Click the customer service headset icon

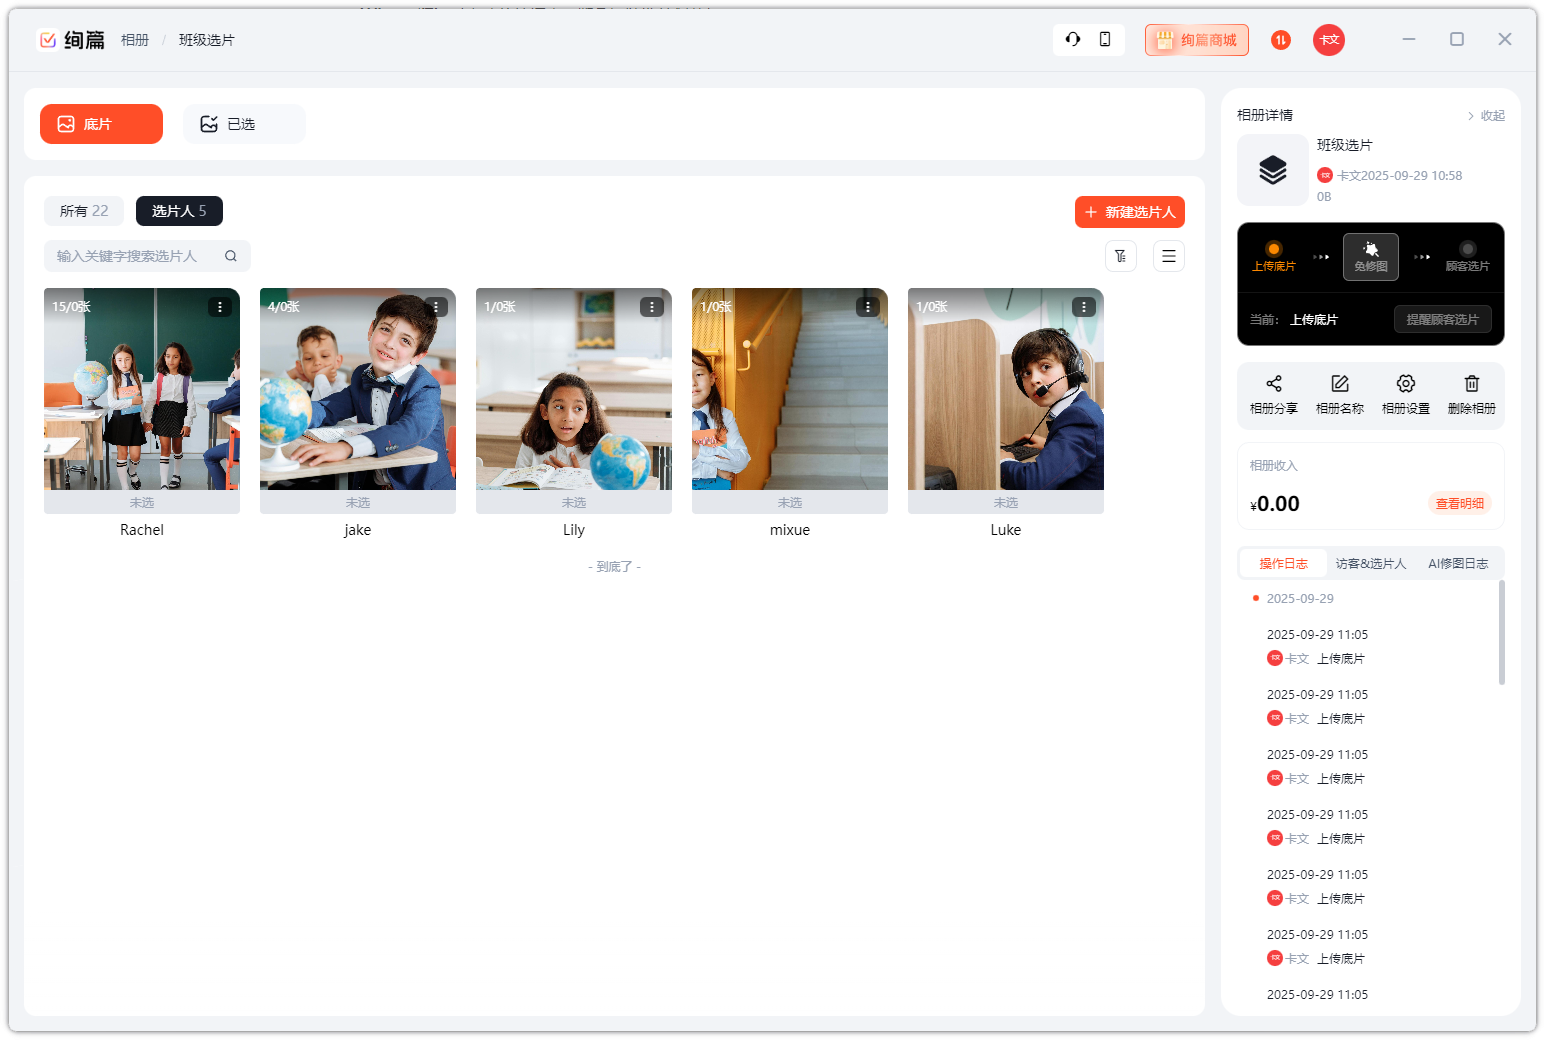click(1073, 39)
